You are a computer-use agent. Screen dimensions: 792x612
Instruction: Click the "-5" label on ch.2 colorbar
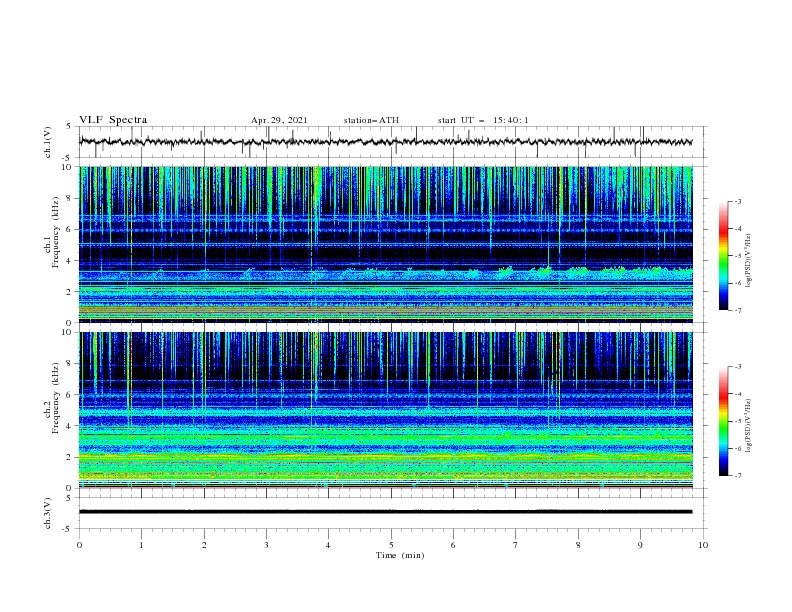click(738, 421)
